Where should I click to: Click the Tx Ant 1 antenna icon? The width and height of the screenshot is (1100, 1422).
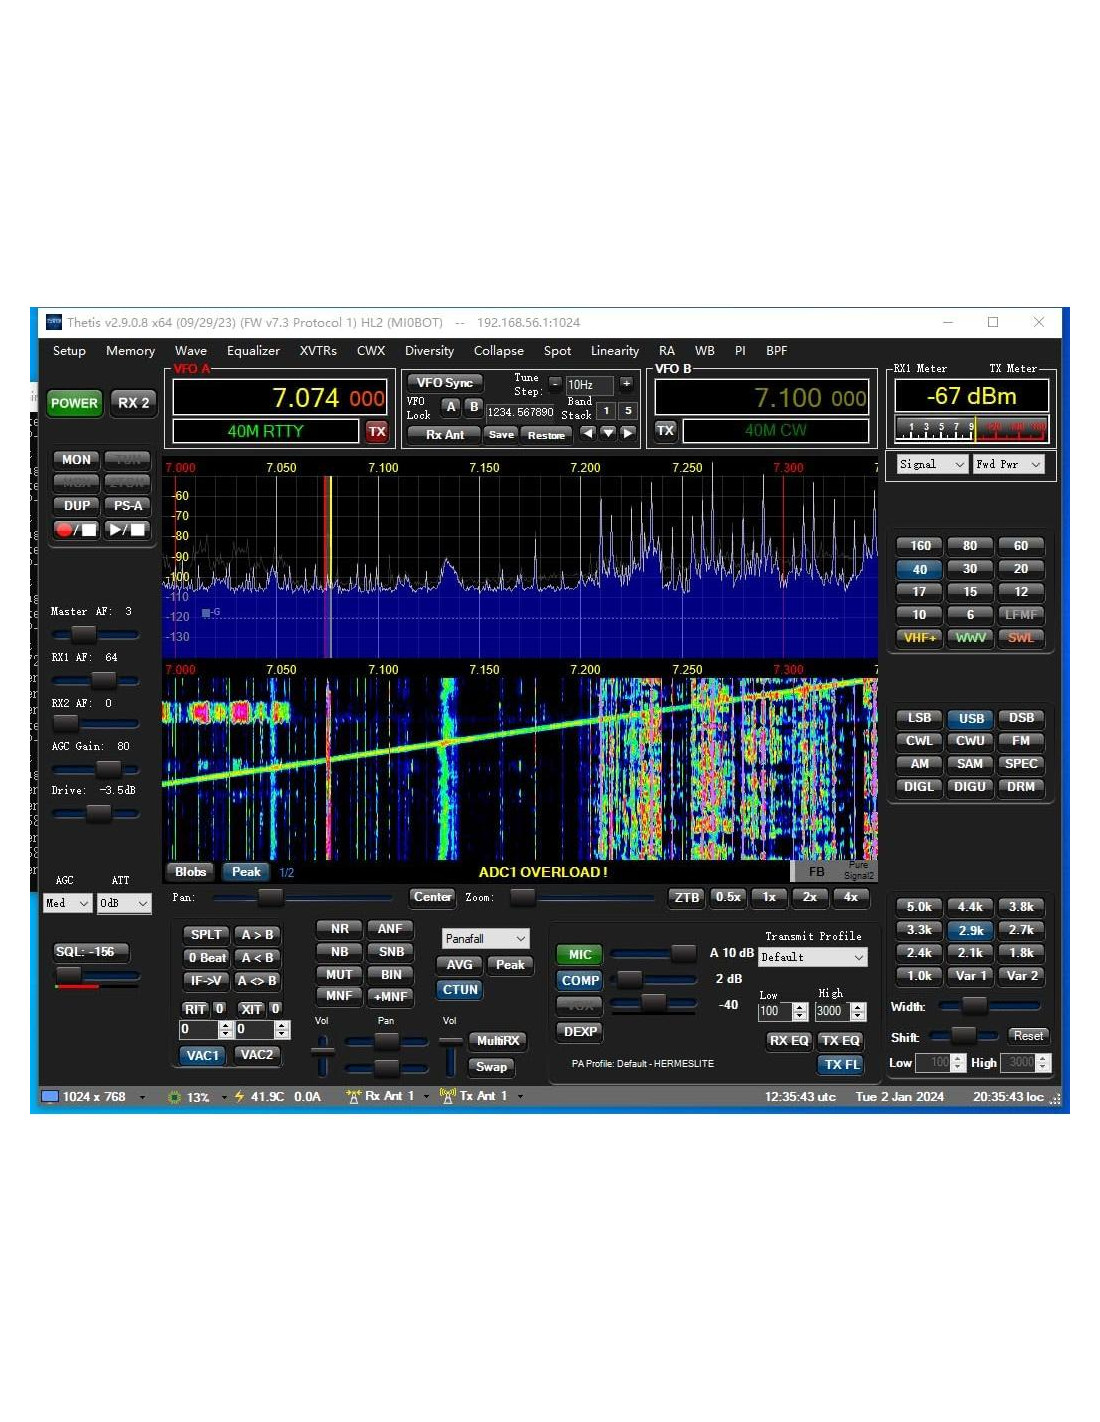[x=447, y=1097]
